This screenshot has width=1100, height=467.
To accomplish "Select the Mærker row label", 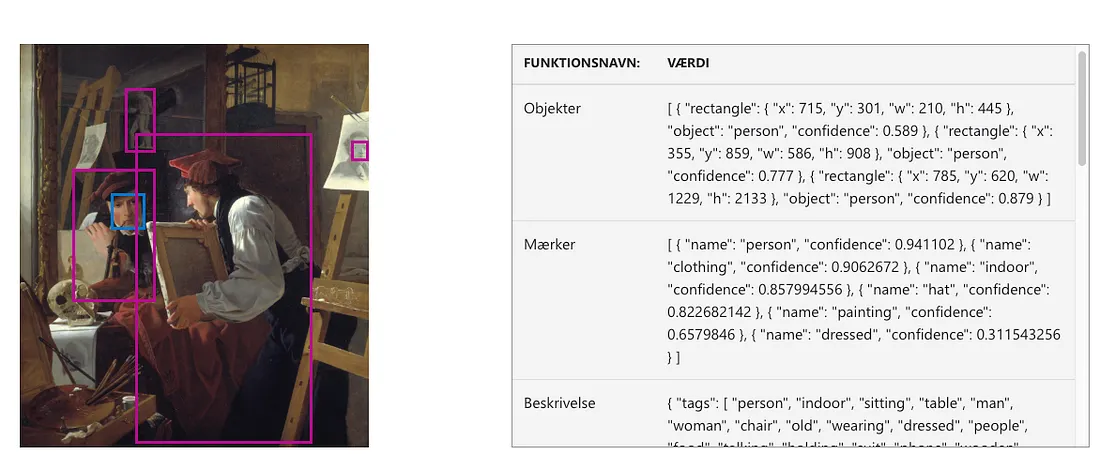I will click(547, 245).
